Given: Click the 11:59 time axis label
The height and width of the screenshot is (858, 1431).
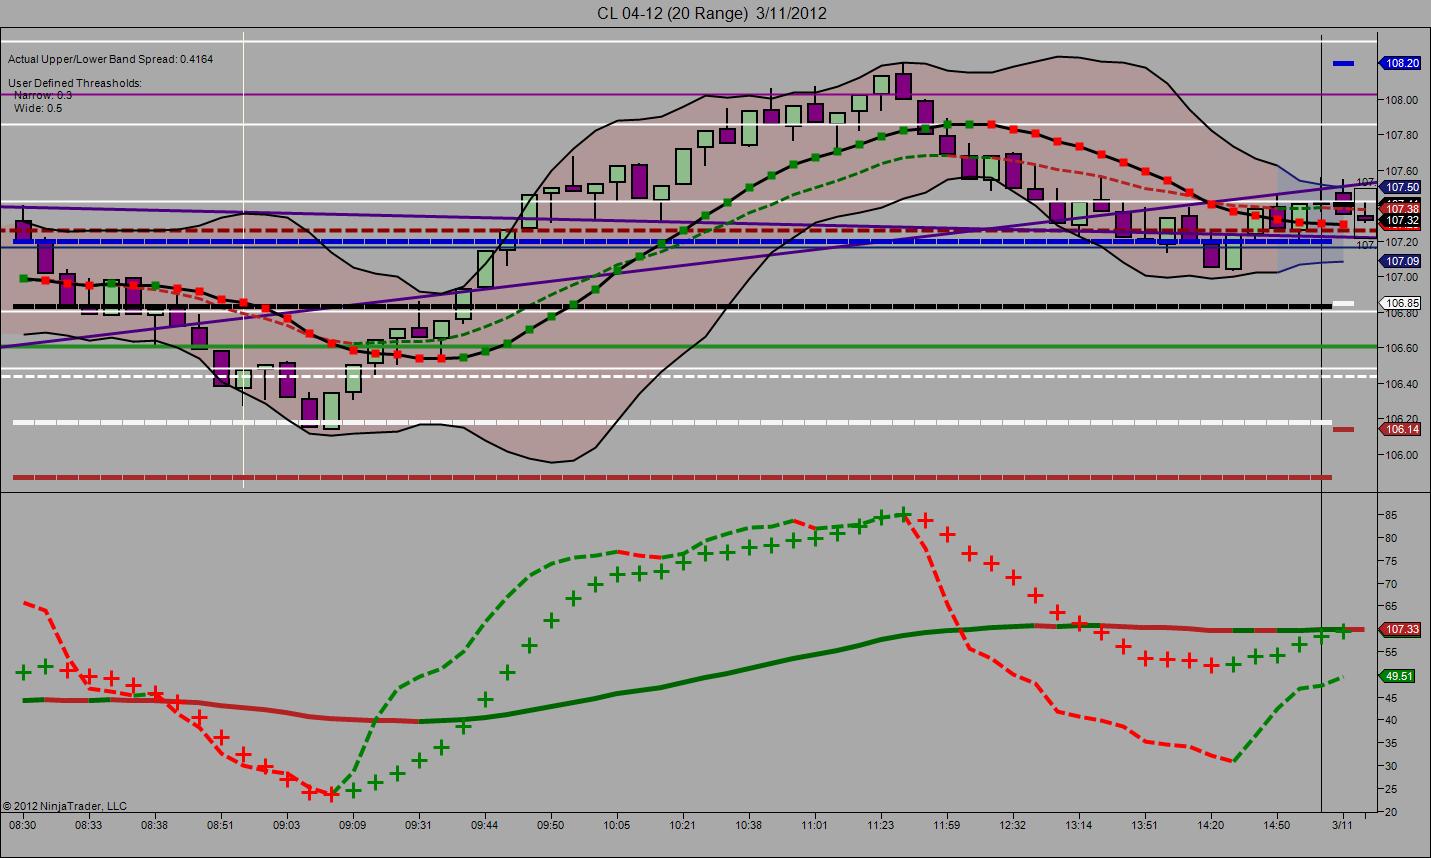Looking at the screenshot, I should [x=946, y=826].
